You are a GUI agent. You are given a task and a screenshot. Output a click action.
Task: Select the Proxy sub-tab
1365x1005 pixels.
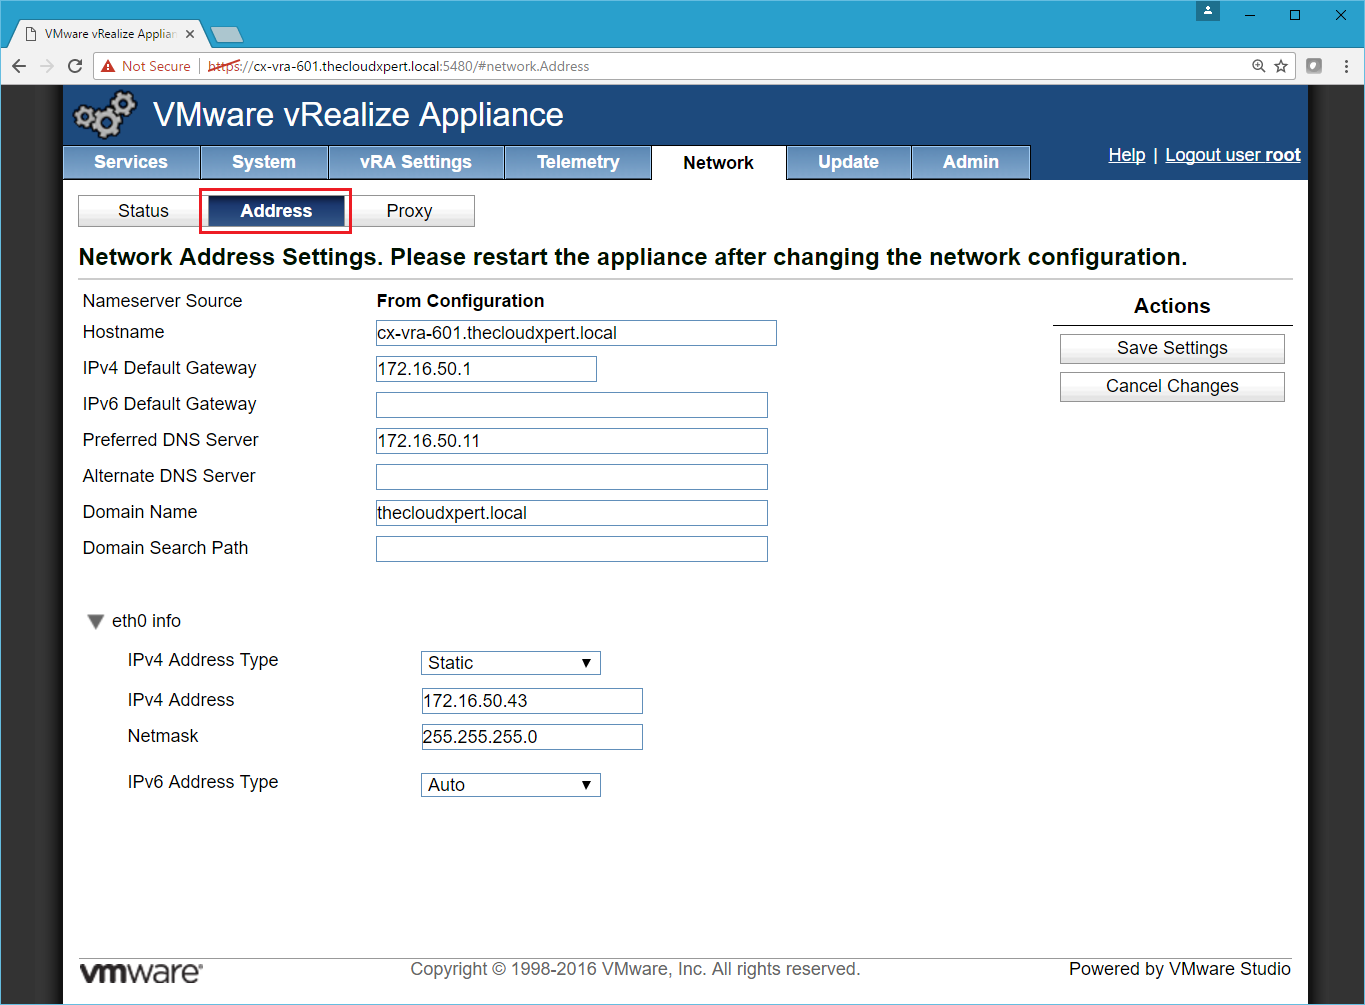coord(409,211)
